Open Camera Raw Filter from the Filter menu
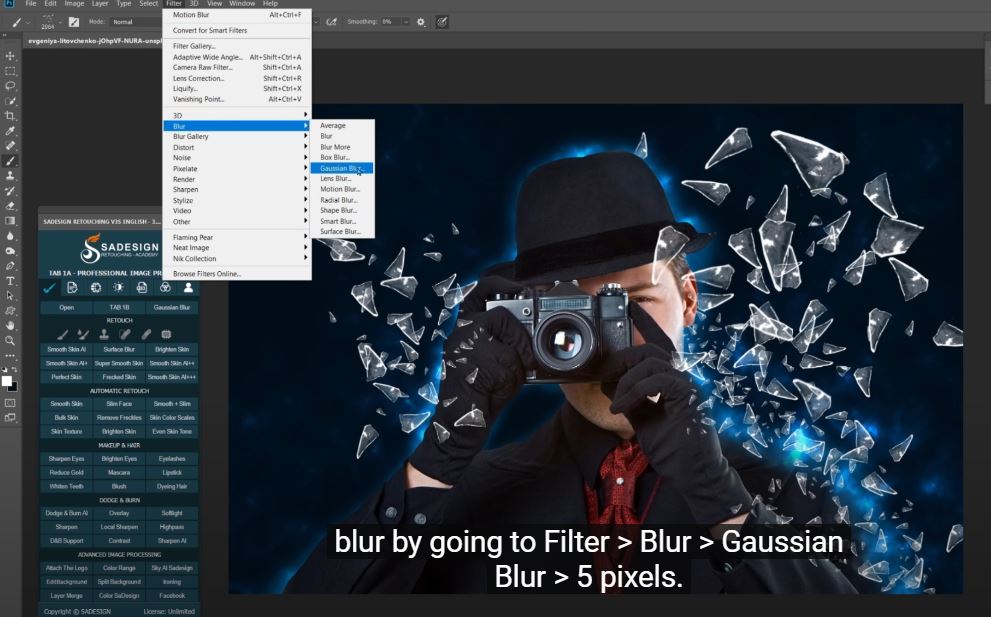The image size is (991, 617). coord(203,67)
